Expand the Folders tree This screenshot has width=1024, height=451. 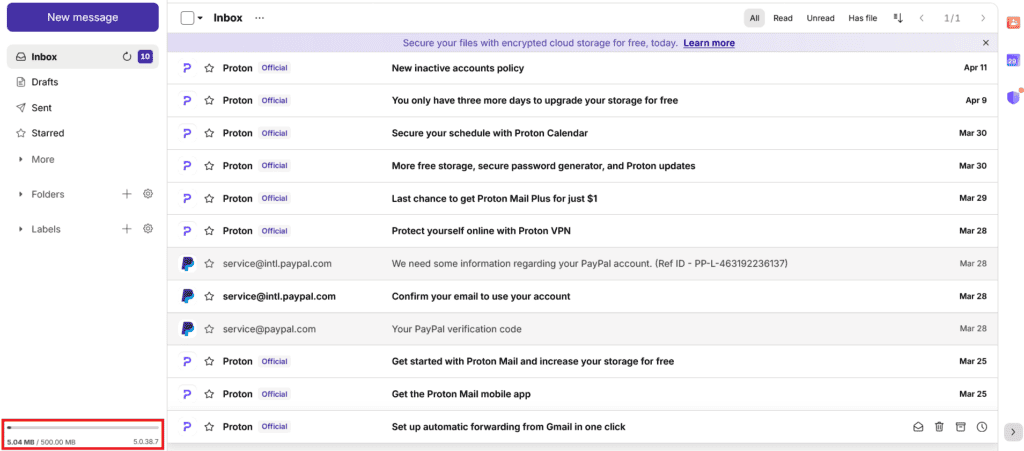coord(21,194)
